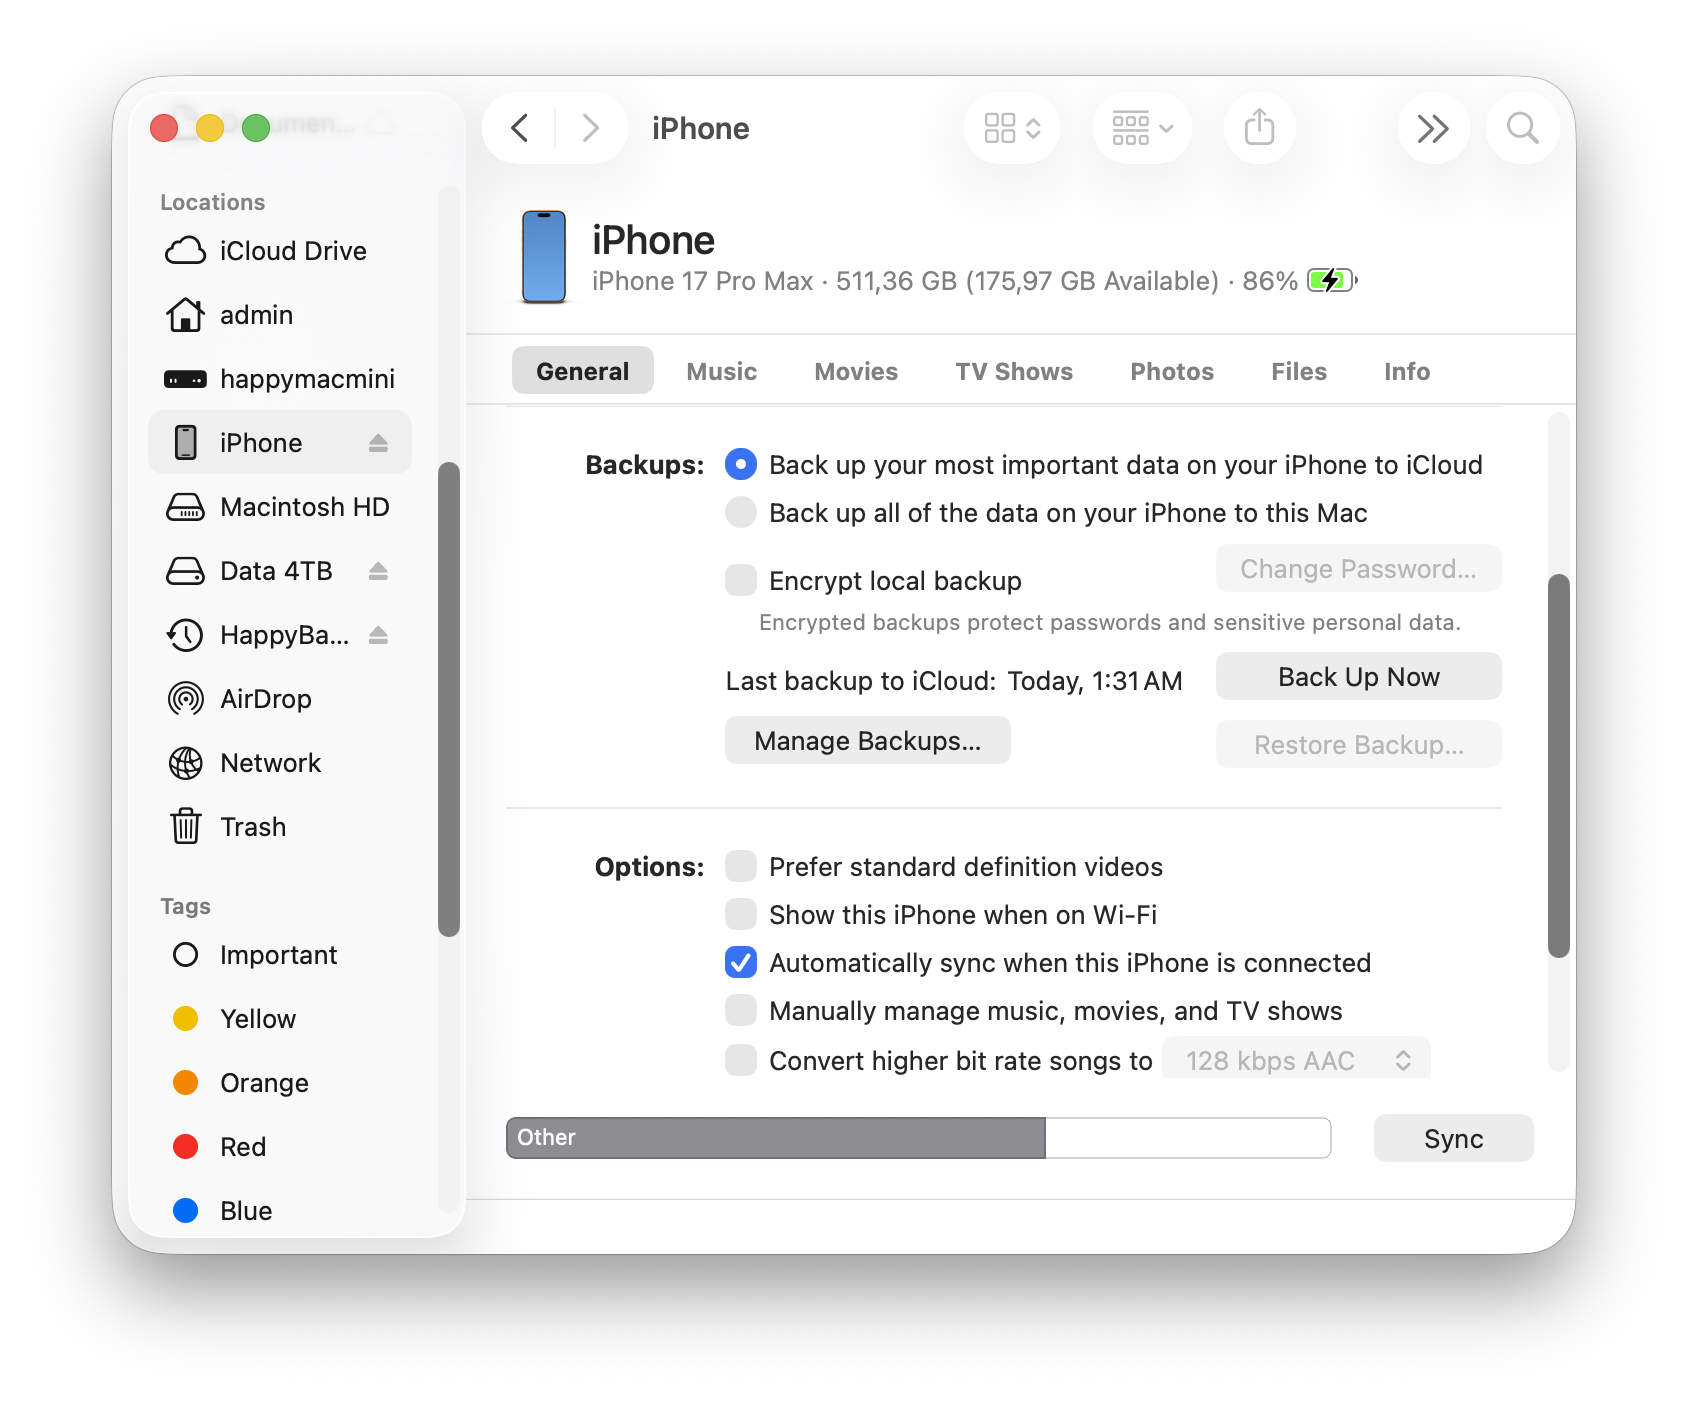This screenshot has height=1402, width=1688.
Task: Open the Data 4TB drive icon
Action: (185, 571)
